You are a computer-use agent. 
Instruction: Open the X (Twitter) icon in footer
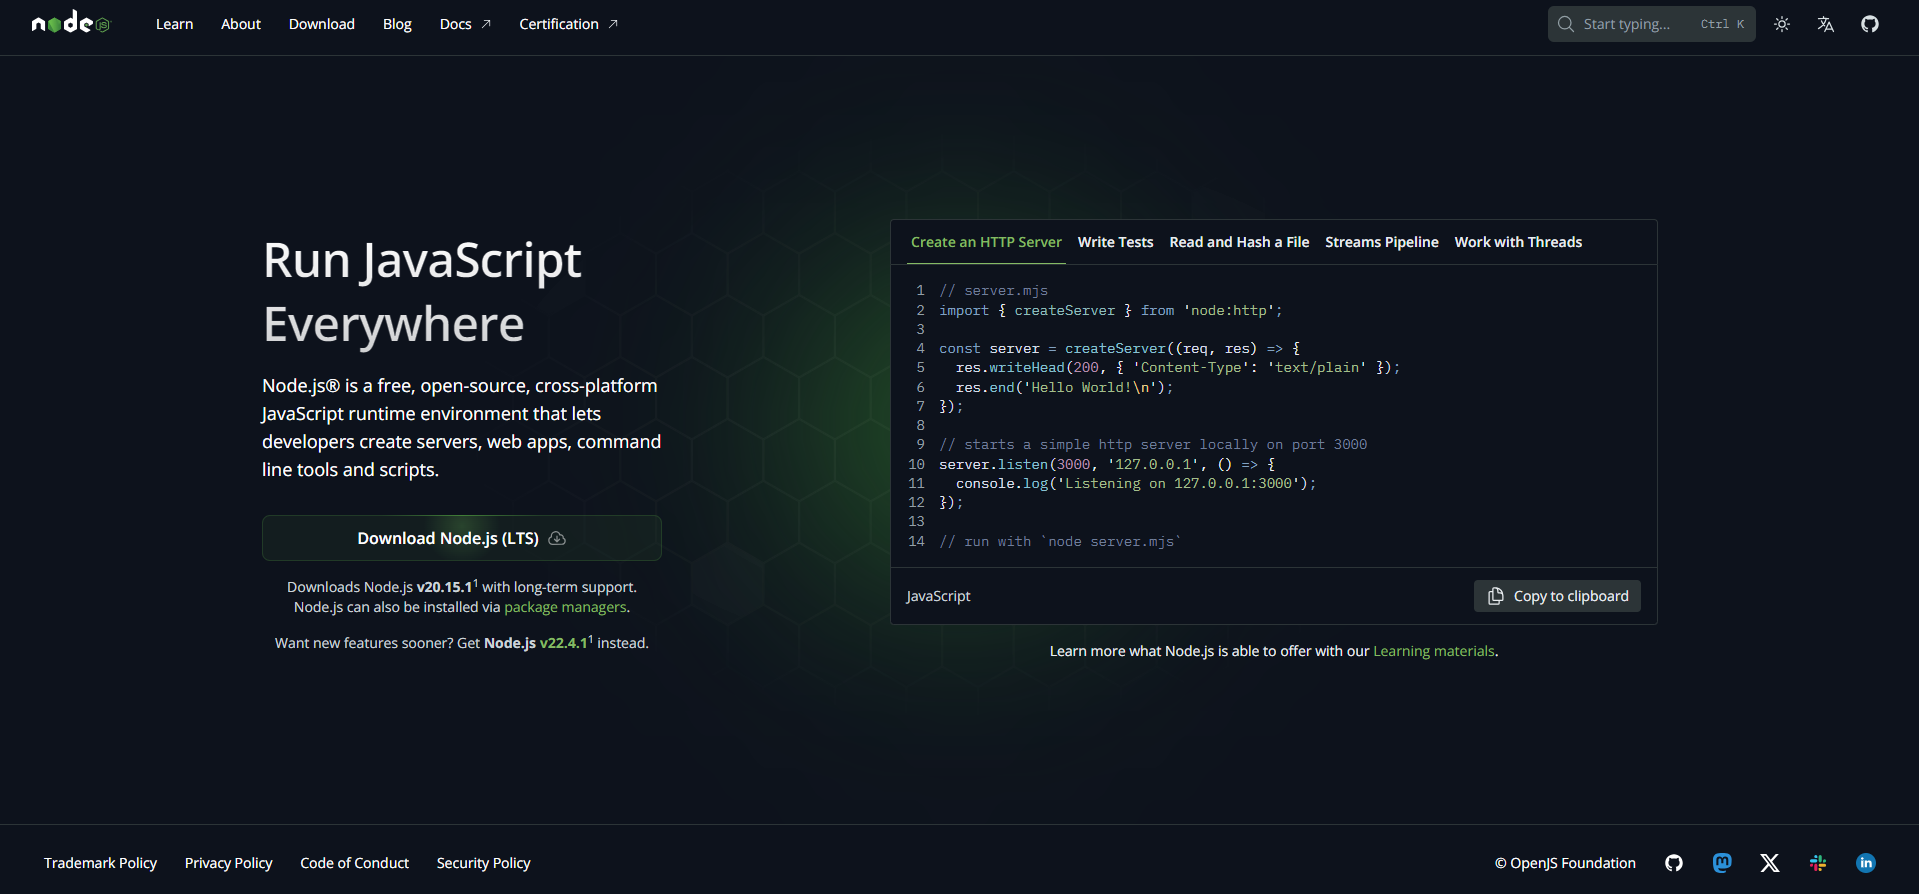point(1770,863)
